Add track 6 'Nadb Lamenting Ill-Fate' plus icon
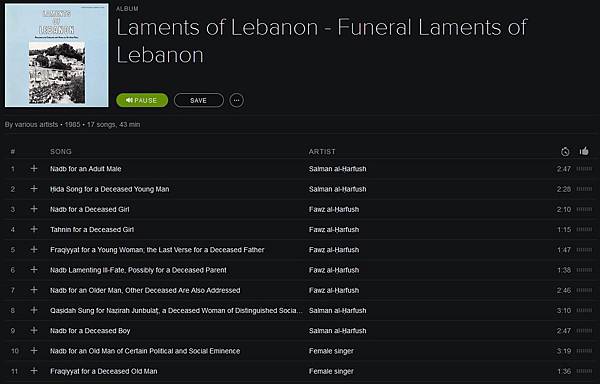600x384 pixels. [x=34, y=270]
